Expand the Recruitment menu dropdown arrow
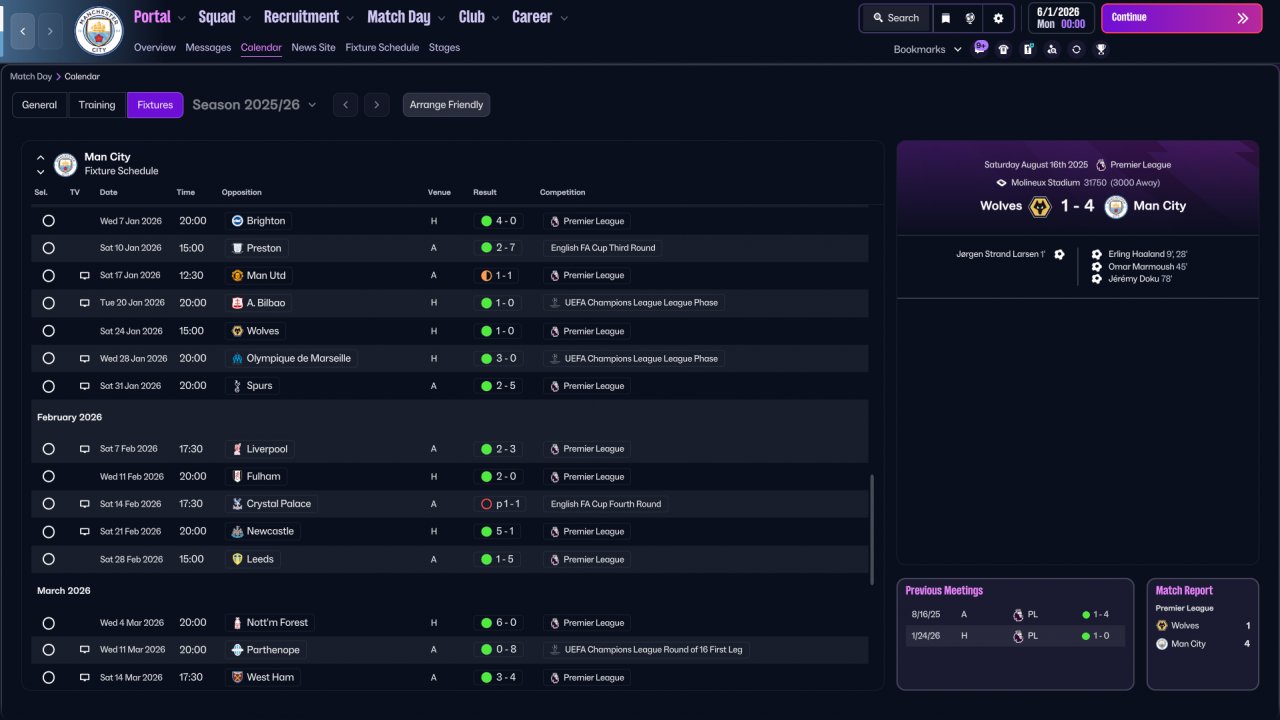 349,18
